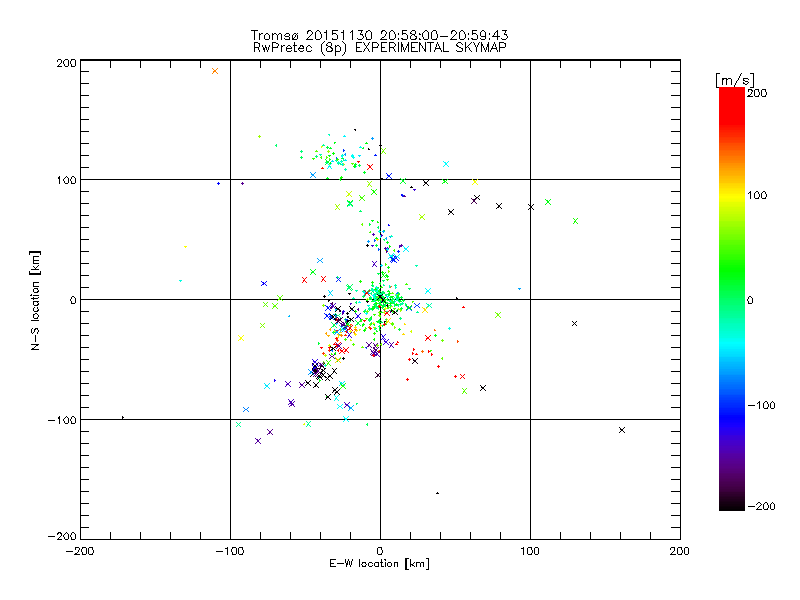Click the 'E-W location [km]' axis label
This screenshot has height=600, width=800.
coord(379,564)
